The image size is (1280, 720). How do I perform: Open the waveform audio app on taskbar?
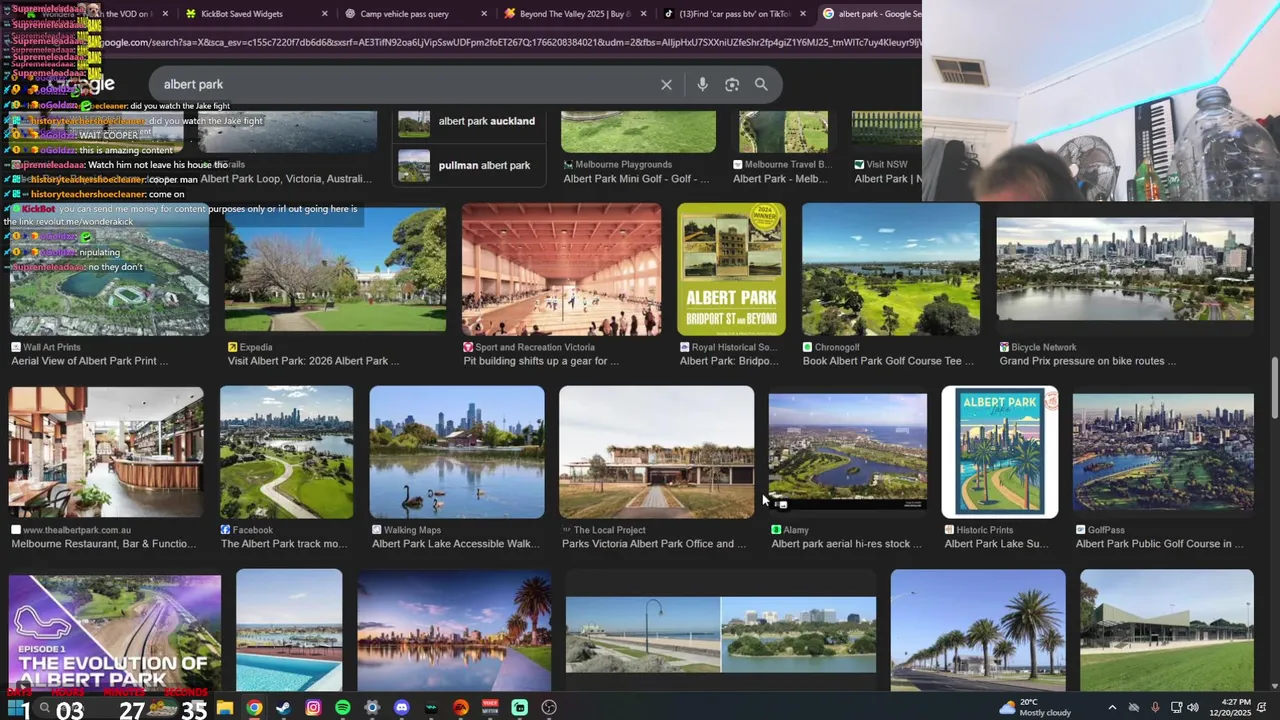tap(431, 708)
